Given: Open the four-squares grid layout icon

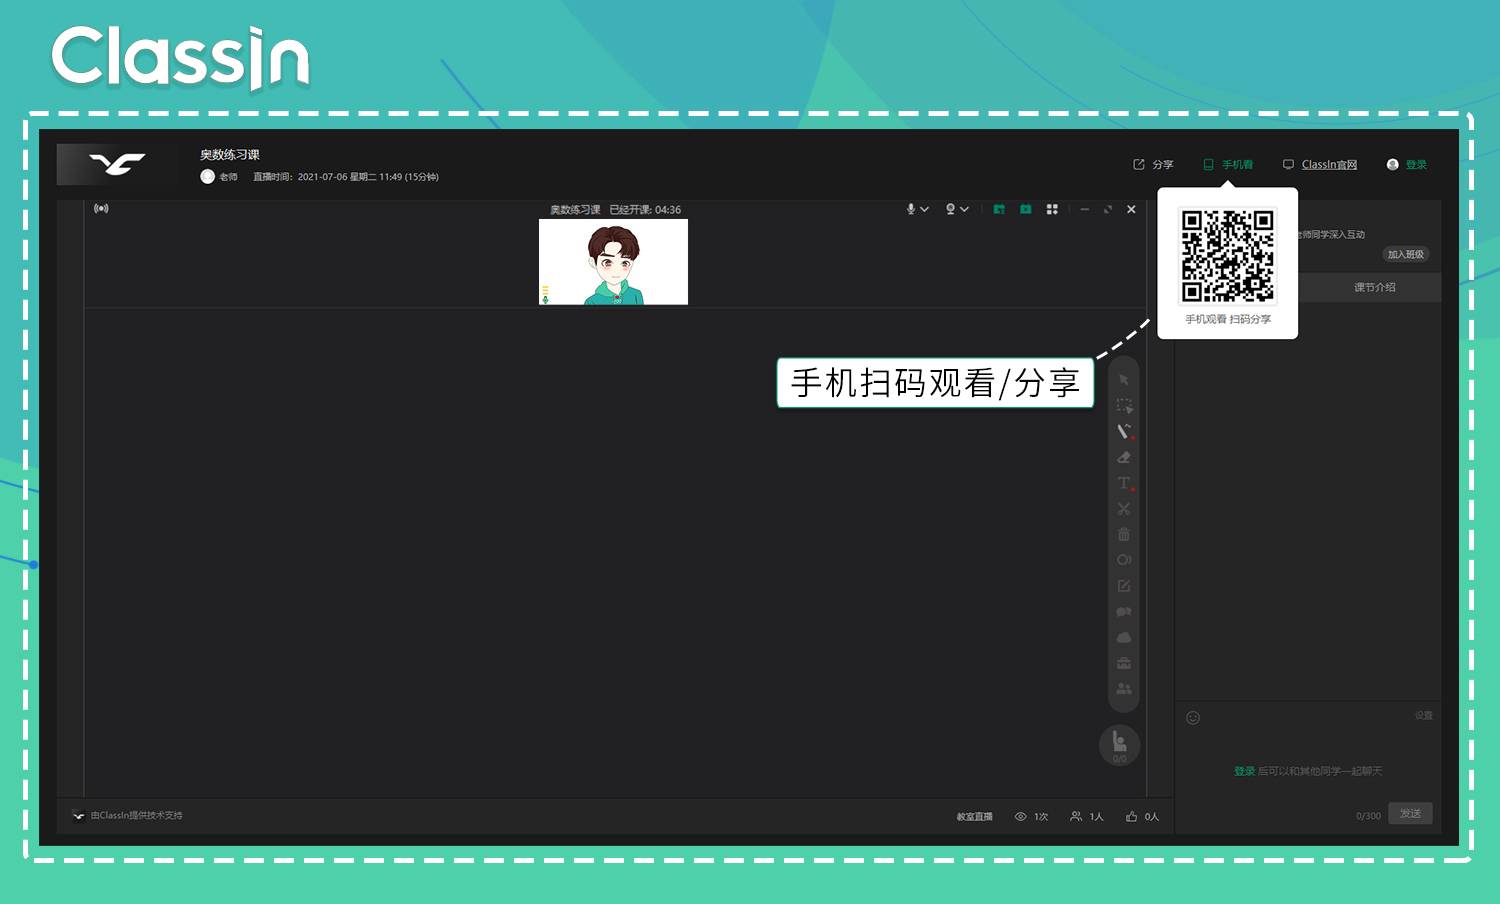Looking at the screenshot, I should (1052, 209).
